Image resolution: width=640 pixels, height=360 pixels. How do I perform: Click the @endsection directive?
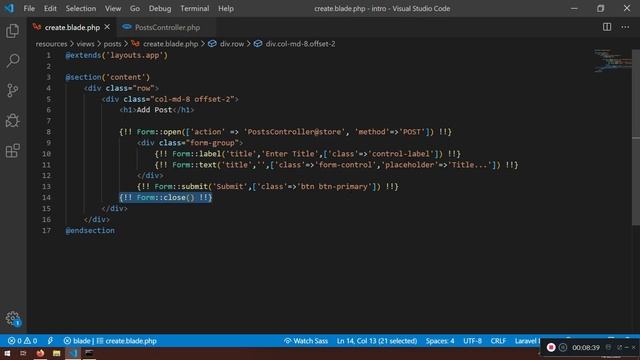point(90,231)
